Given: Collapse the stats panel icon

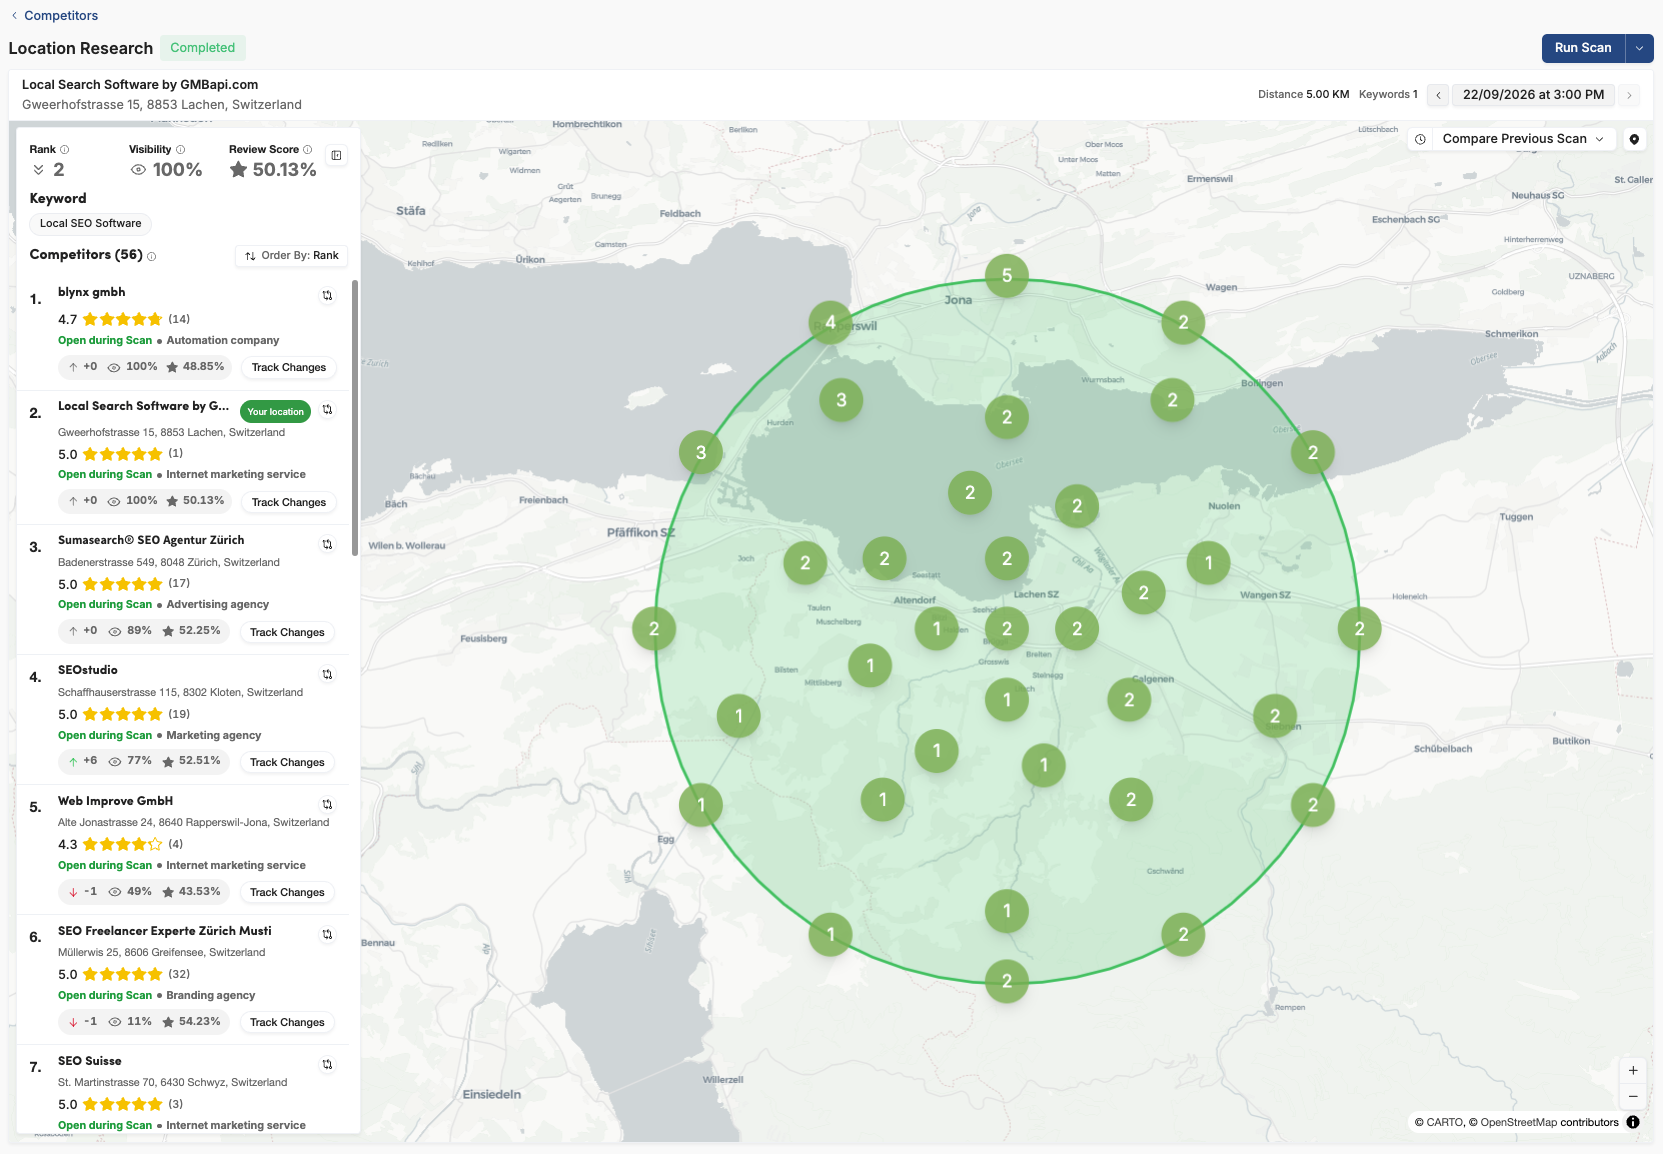Looking at the screenshot, I should [x=337, y=155].
